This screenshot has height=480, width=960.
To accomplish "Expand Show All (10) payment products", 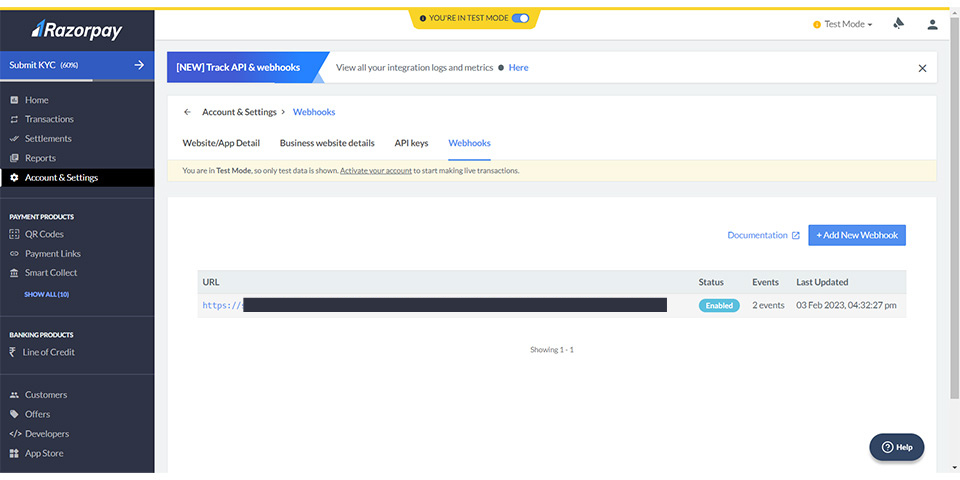I will 46,294.
